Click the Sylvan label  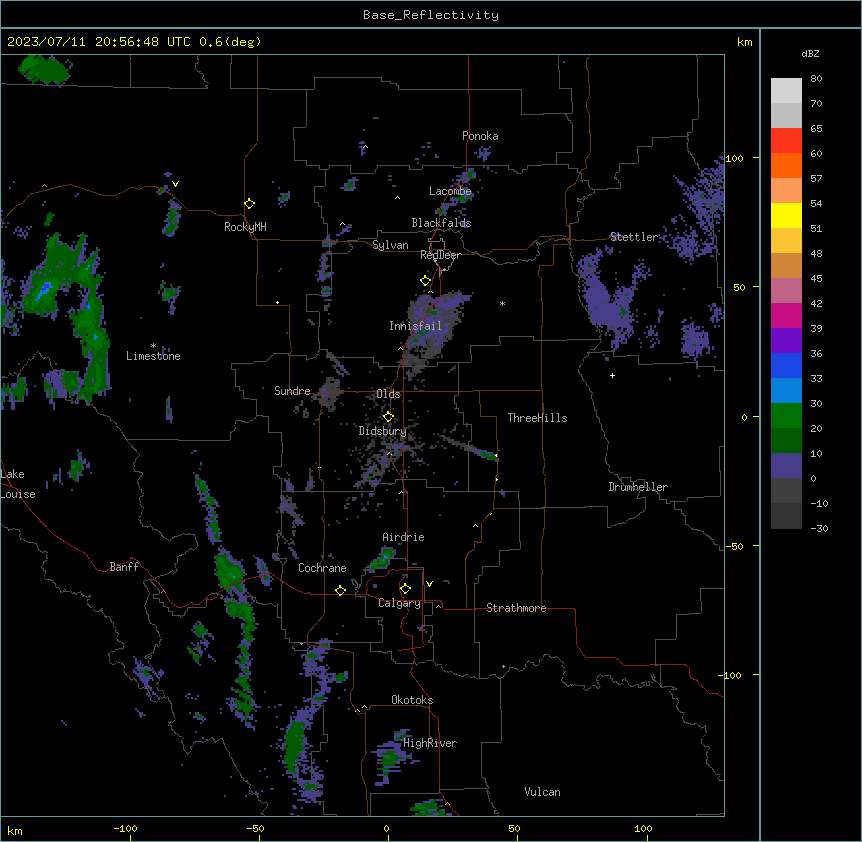pos(390,245)
